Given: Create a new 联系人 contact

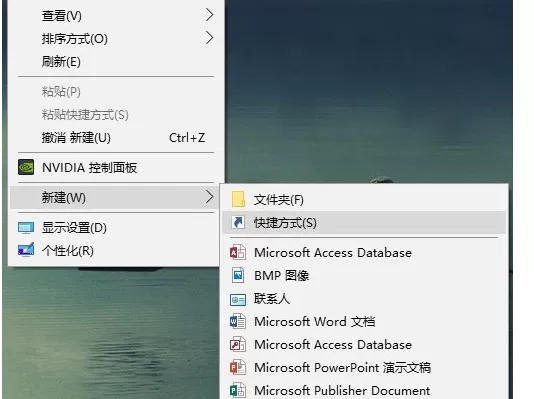Looking at the screenshot, I should 272,299.
